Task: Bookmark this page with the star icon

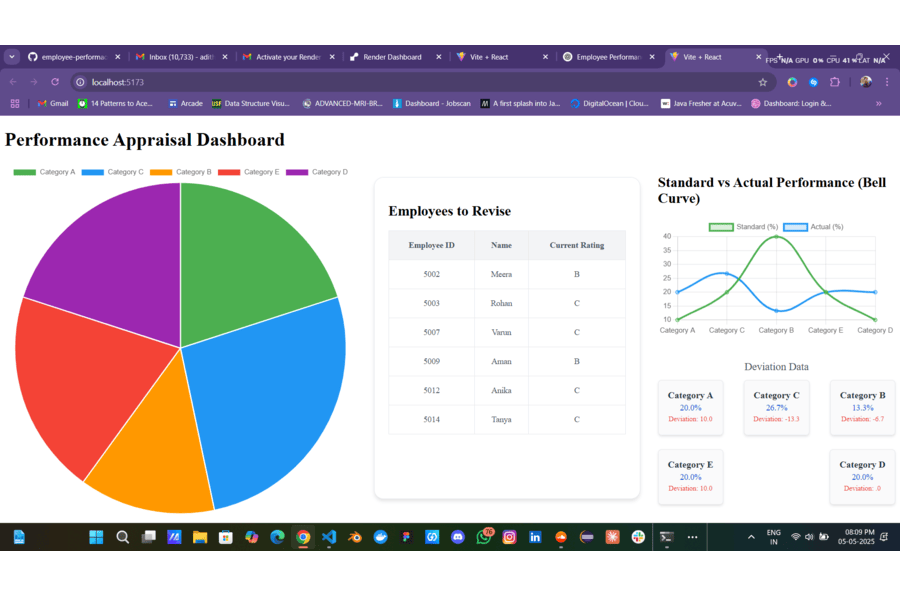Action: 763,82
